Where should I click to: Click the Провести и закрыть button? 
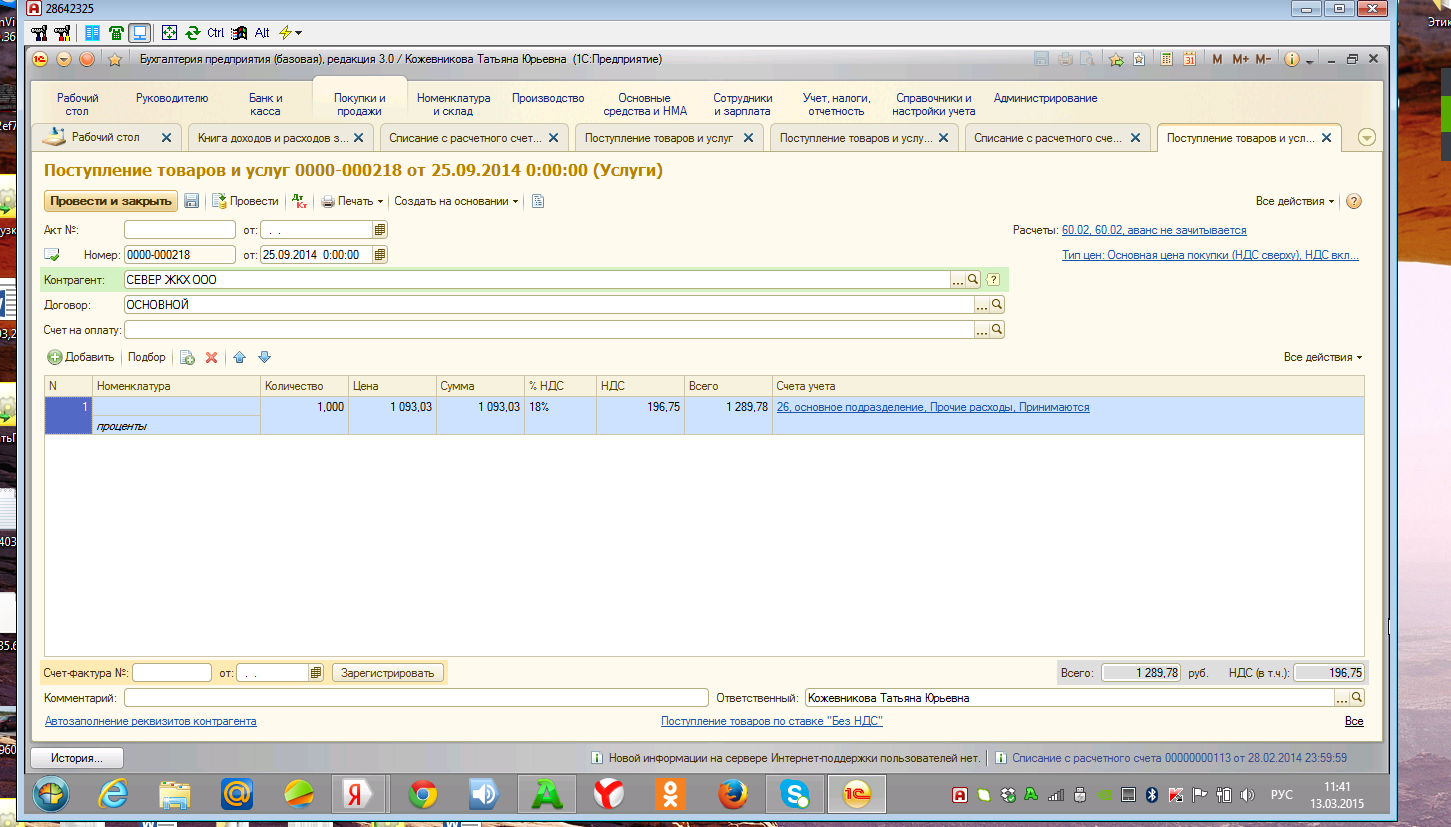coord(110,201)
